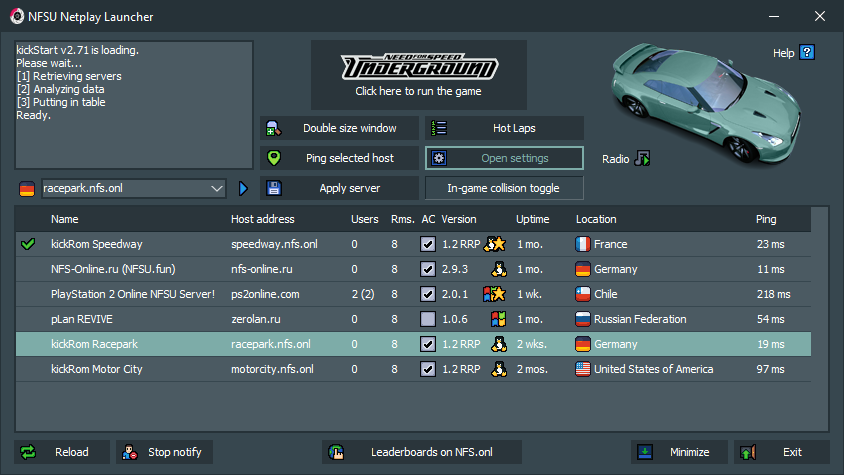
Task: Click the penguin icon on the kickRom Racepark row
Action: (499, 344)
